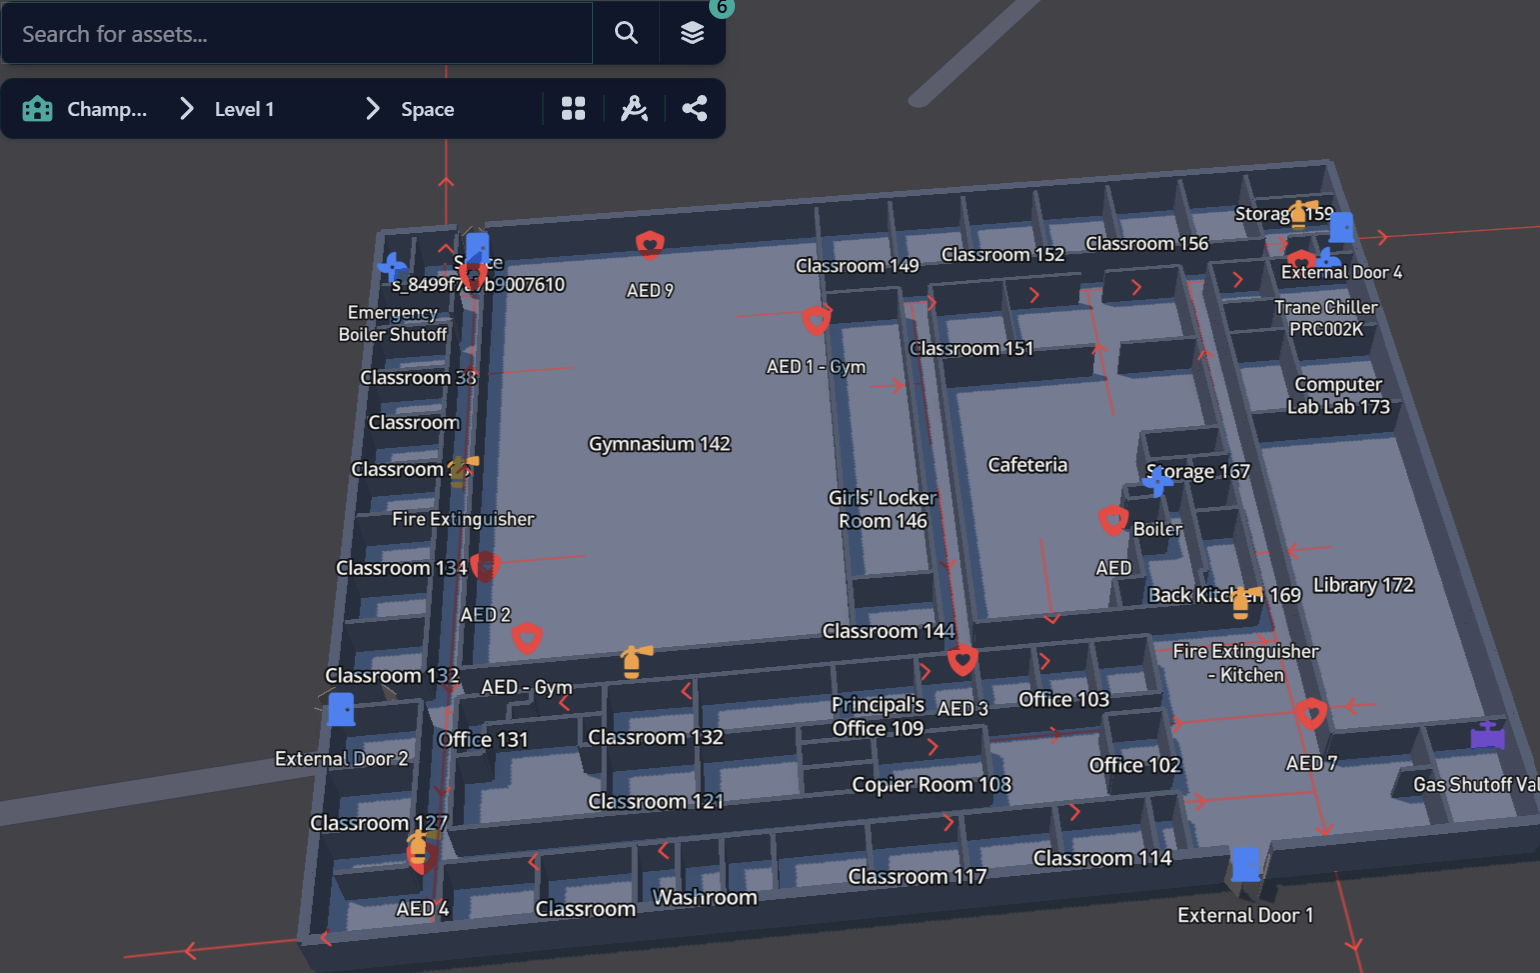Select the AED - Gym fire extinguisher icon
1540x973 pixels.
(x=634, y=661)
